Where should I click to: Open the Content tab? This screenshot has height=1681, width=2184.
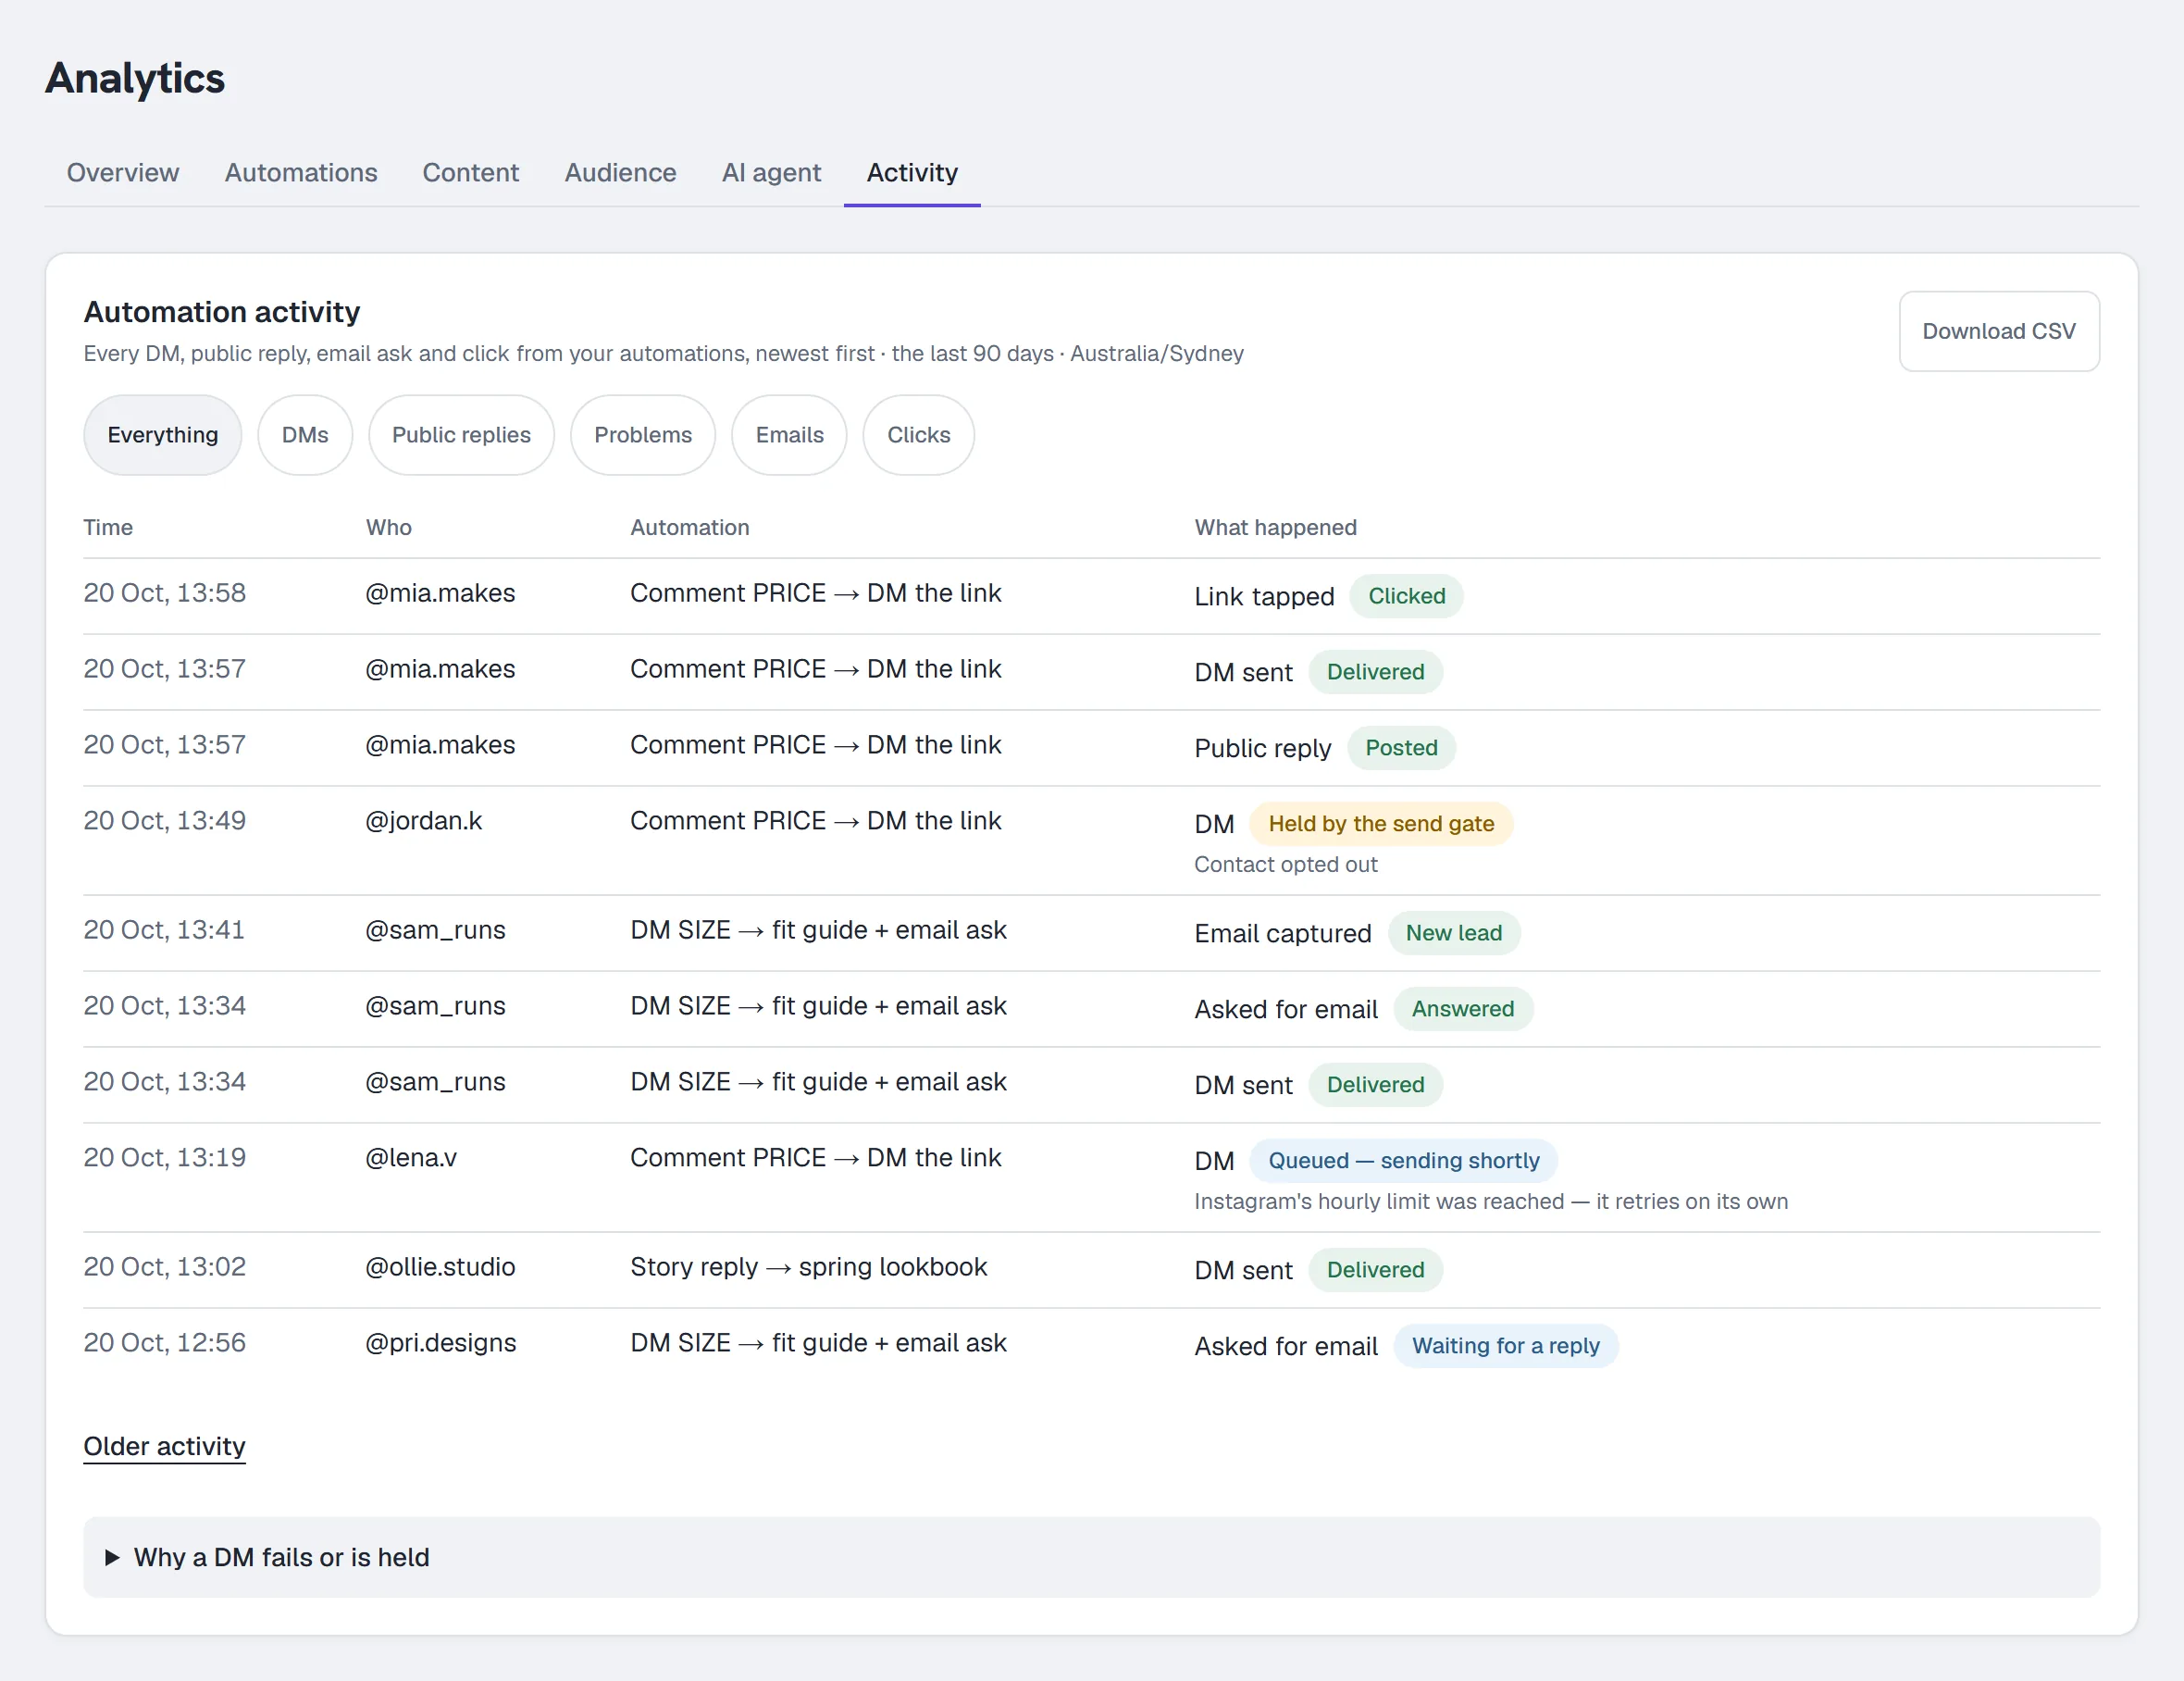pos(470,172)
